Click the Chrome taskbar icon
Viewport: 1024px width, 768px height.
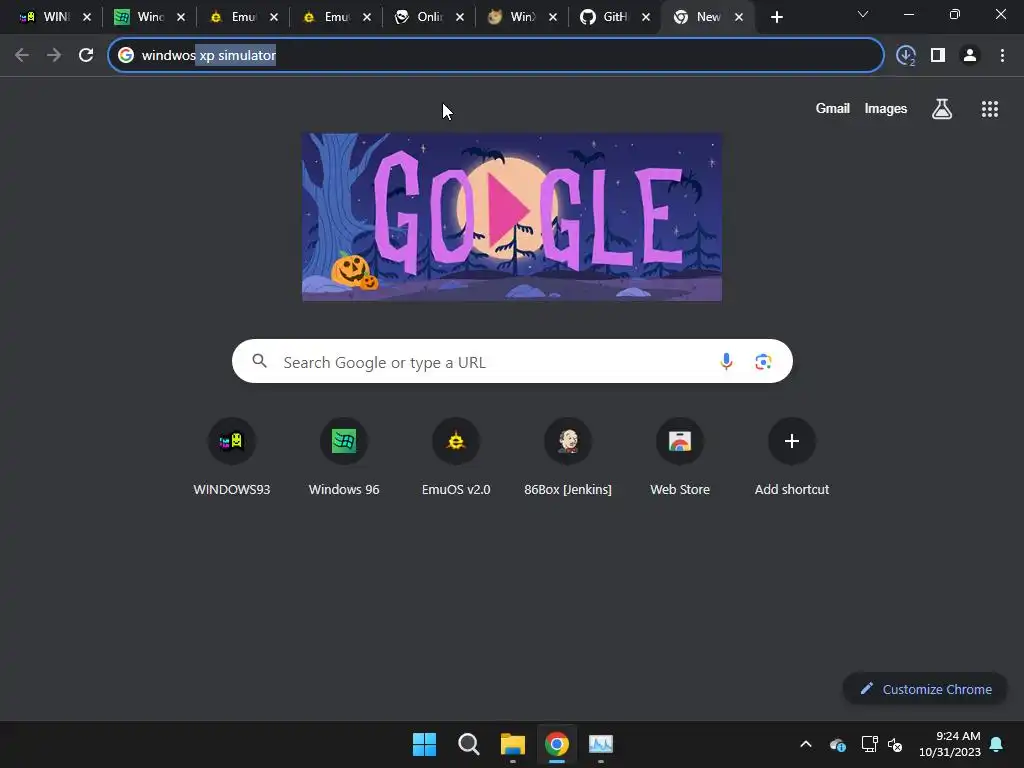point(557,744)
